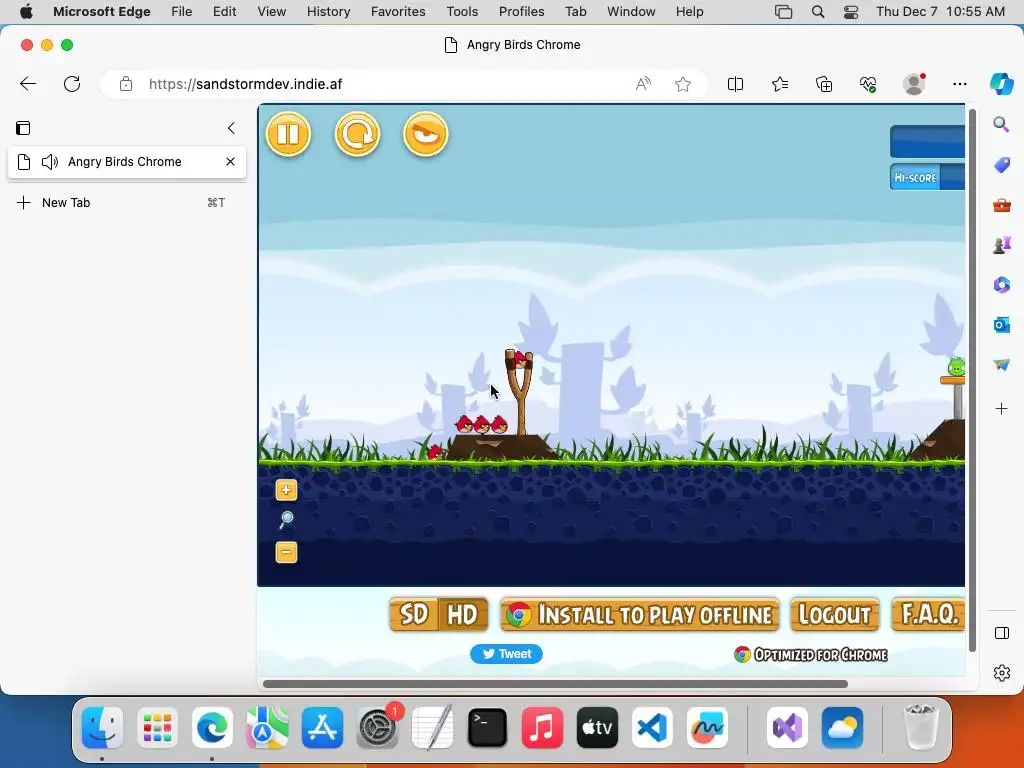Open Control Center in menu bar
This screenshot has height=768, width=1024.
[851, 12]
